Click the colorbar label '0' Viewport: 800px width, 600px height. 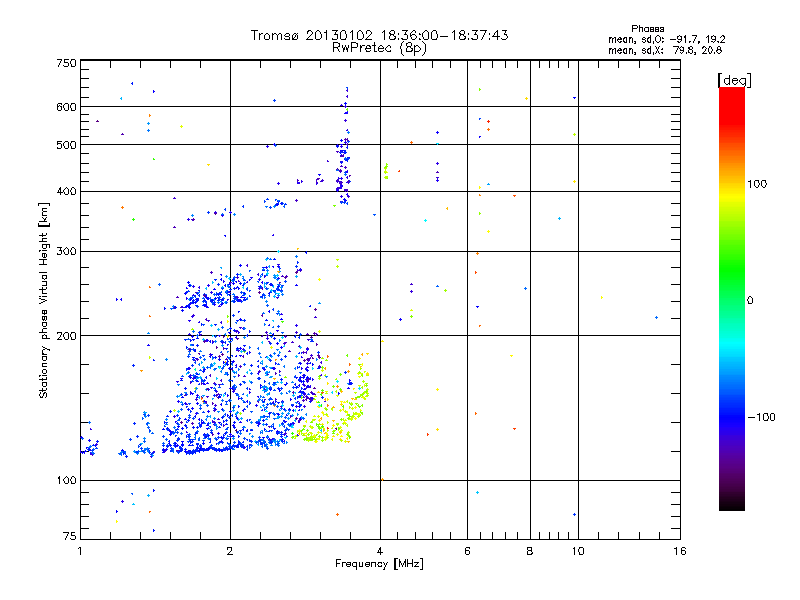[750, 301]
